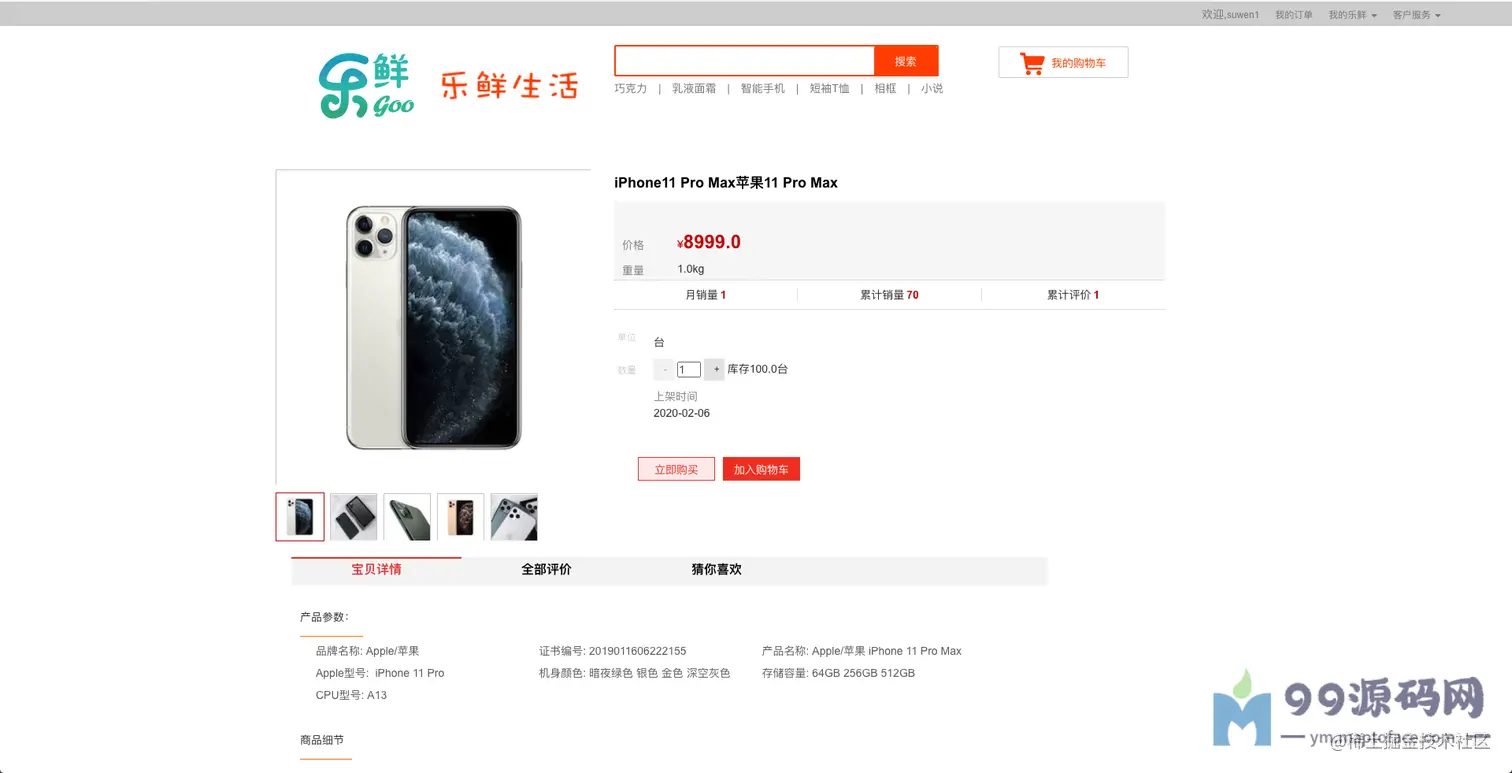The width and height of the screenshot is (1512, 773).
Task: Select the black phone case thumbnail
Action: [354, 517]
